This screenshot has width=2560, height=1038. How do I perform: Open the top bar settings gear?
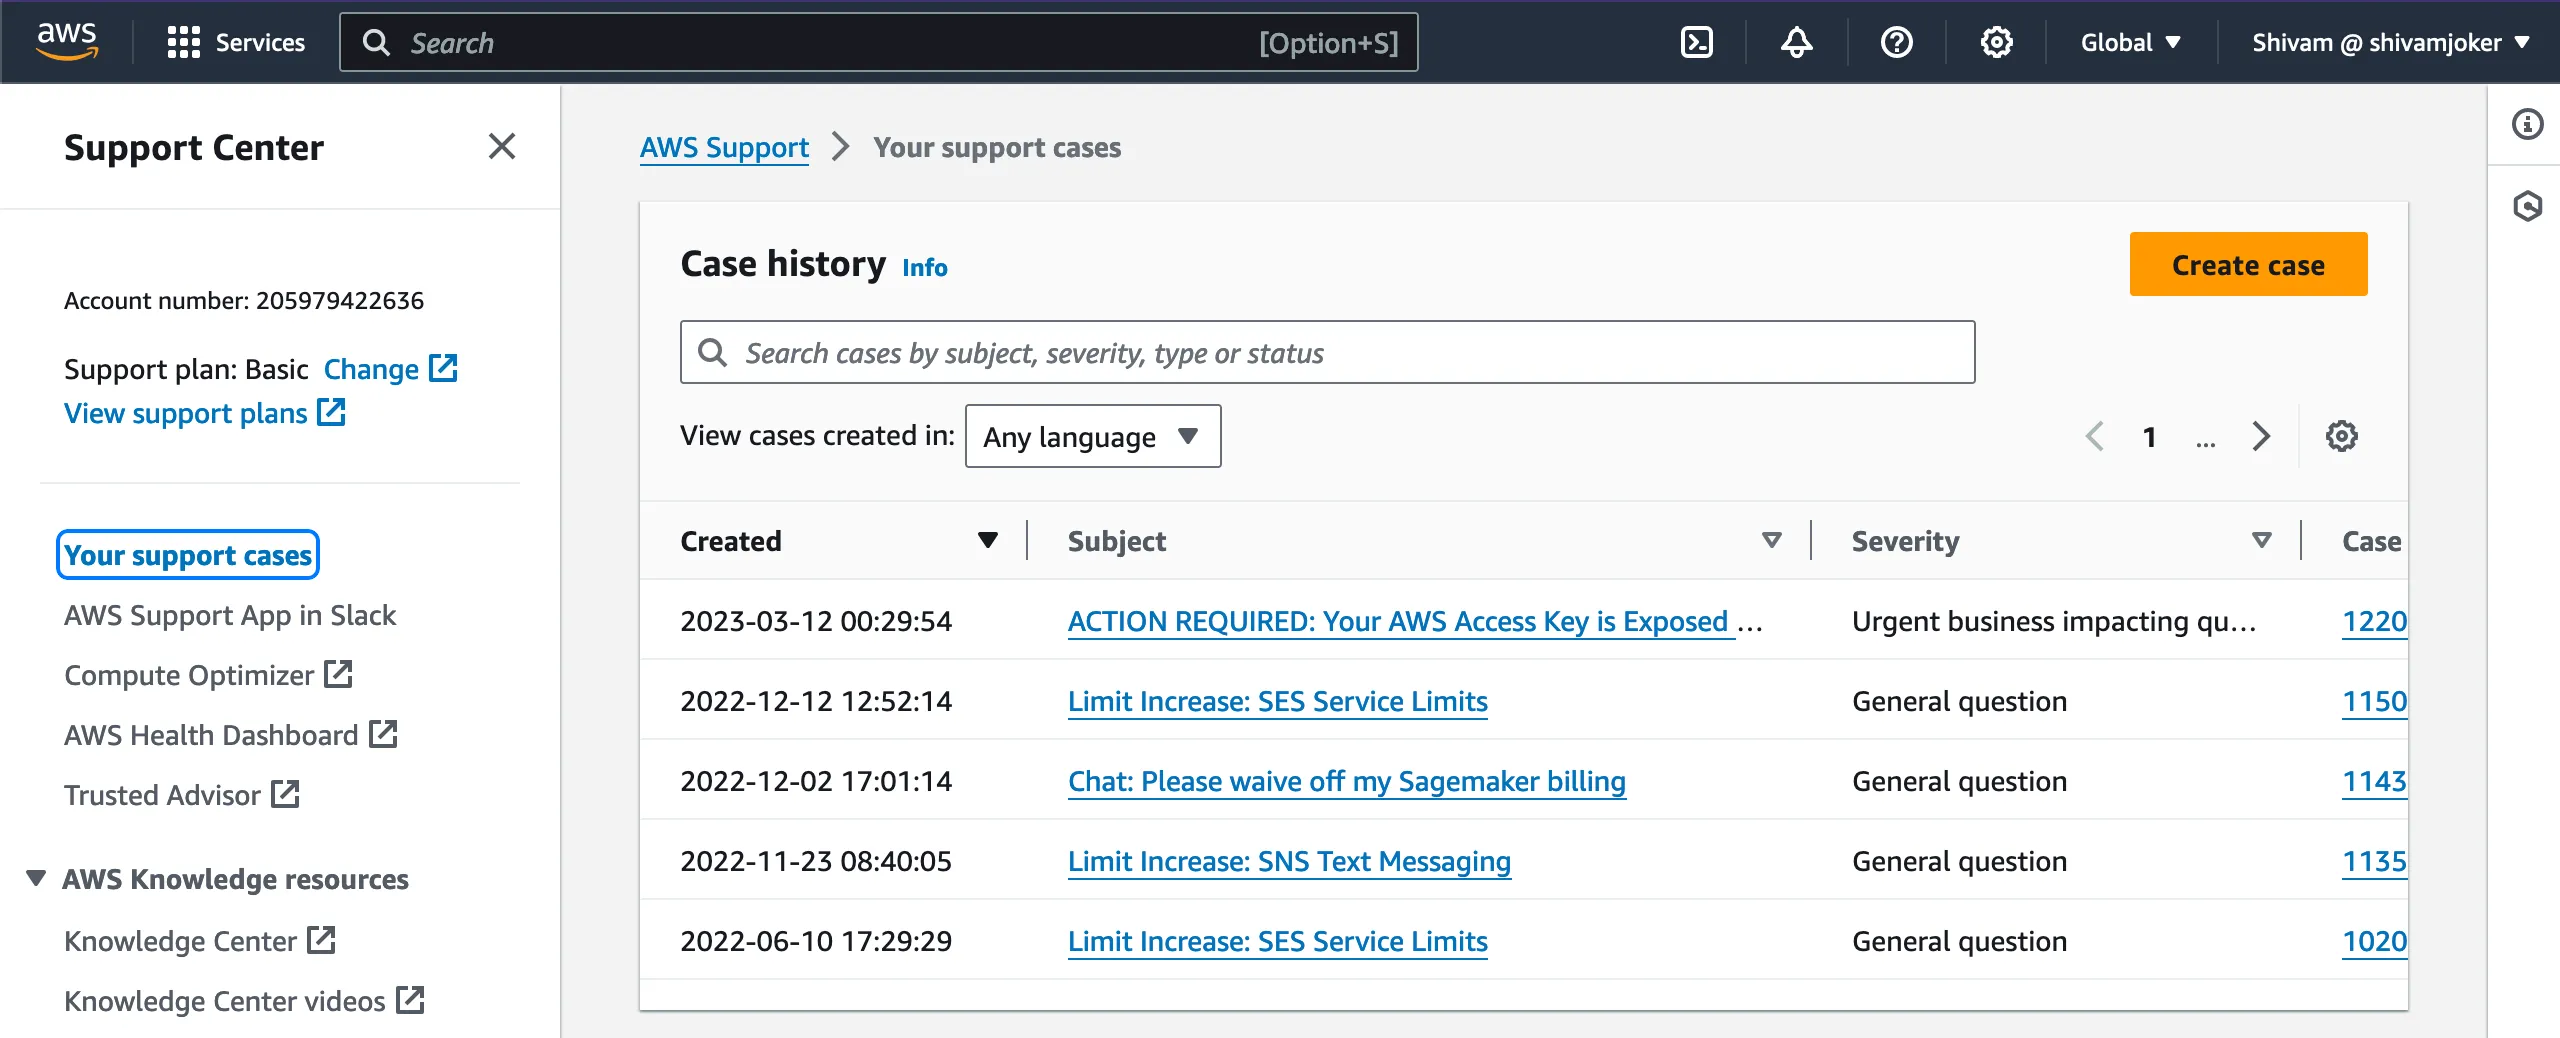pyautogui.click(x=1997, y=42)
